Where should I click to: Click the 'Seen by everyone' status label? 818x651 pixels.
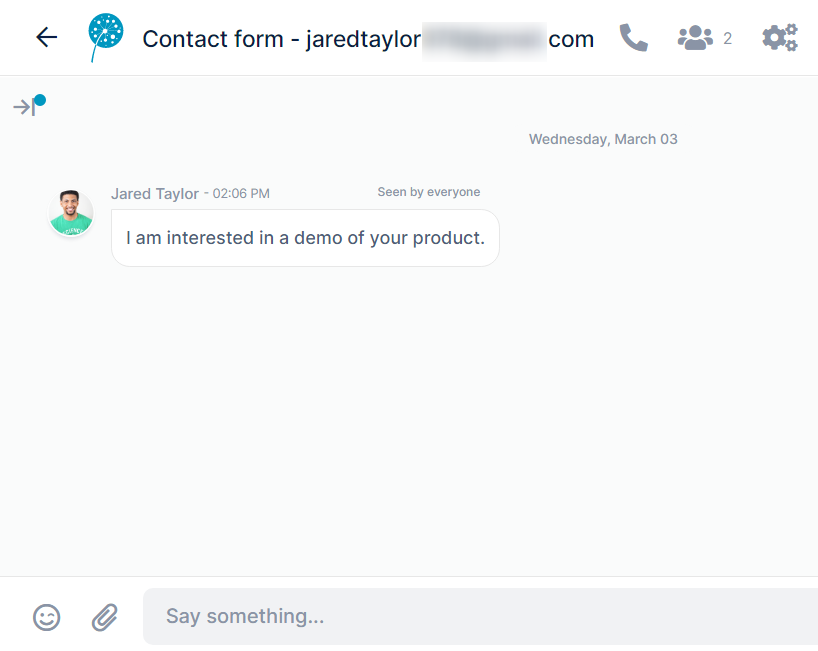click(429, 192)
